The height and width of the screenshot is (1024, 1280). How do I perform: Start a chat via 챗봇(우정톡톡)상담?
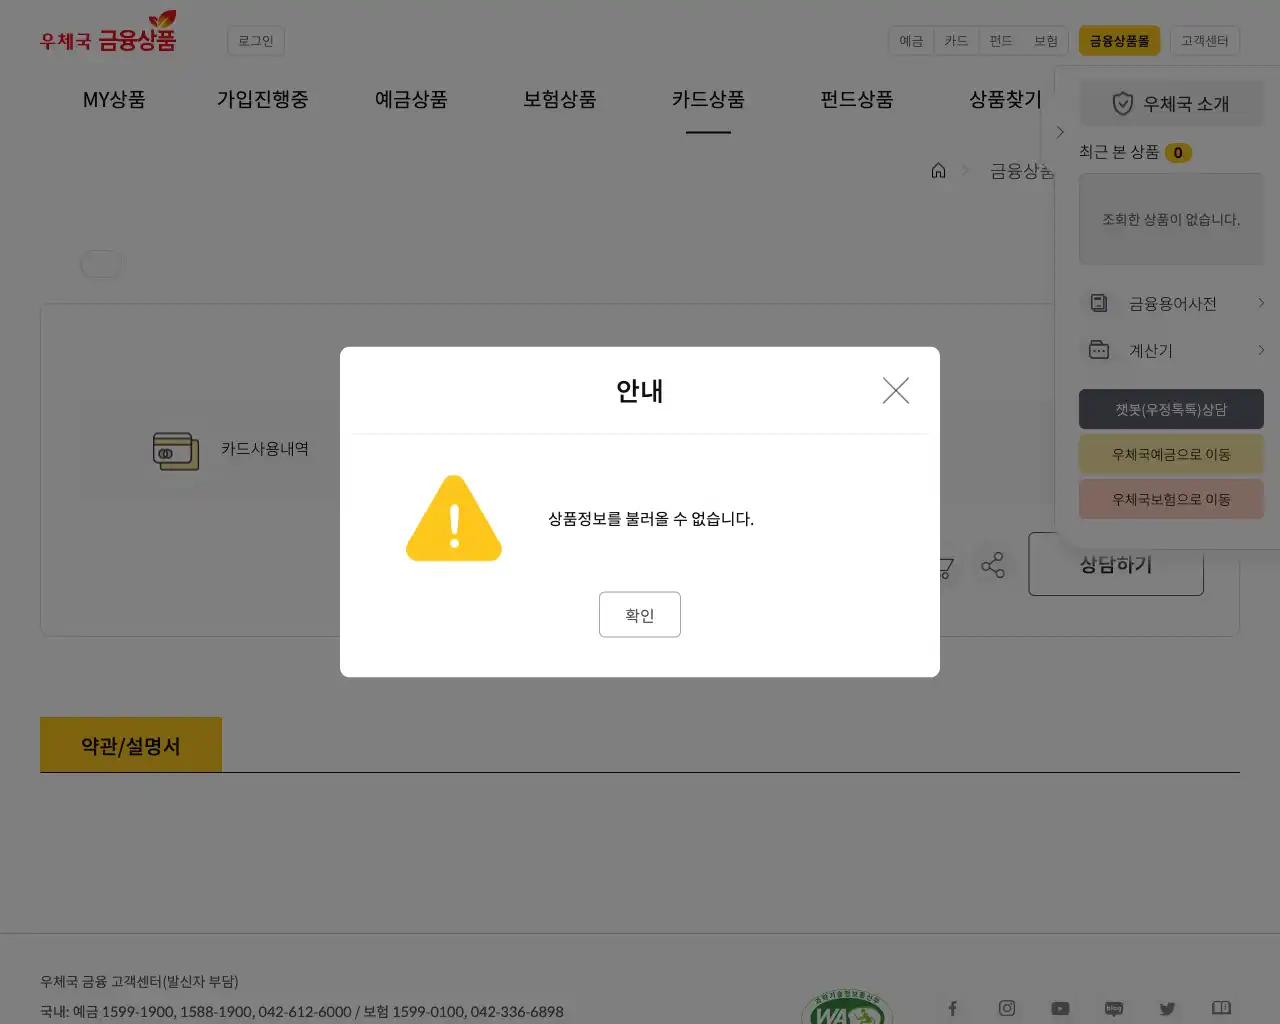point(1171,409)
